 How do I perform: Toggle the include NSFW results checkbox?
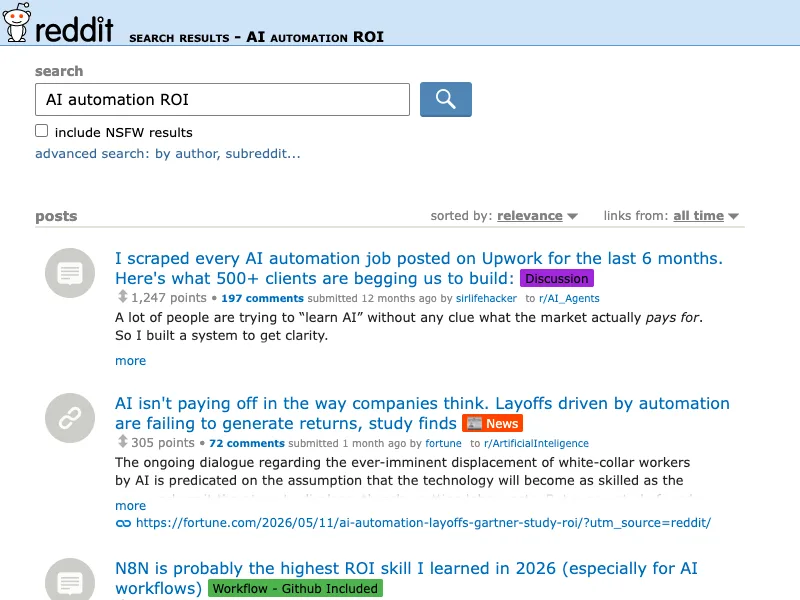point(42,131)
